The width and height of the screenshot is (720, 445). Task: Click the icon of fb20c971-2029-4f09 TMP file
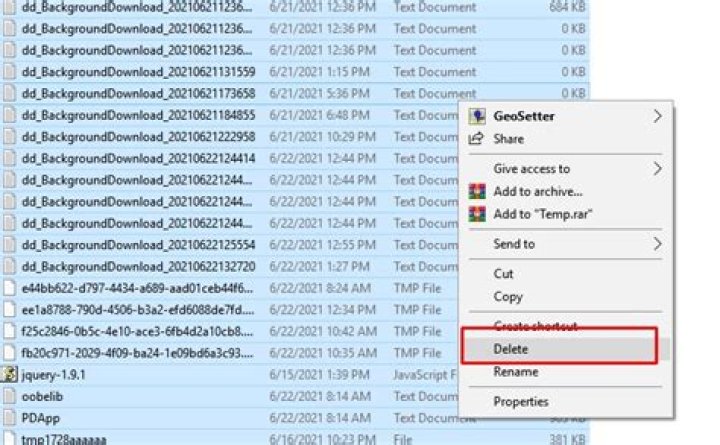click(9, 353)
